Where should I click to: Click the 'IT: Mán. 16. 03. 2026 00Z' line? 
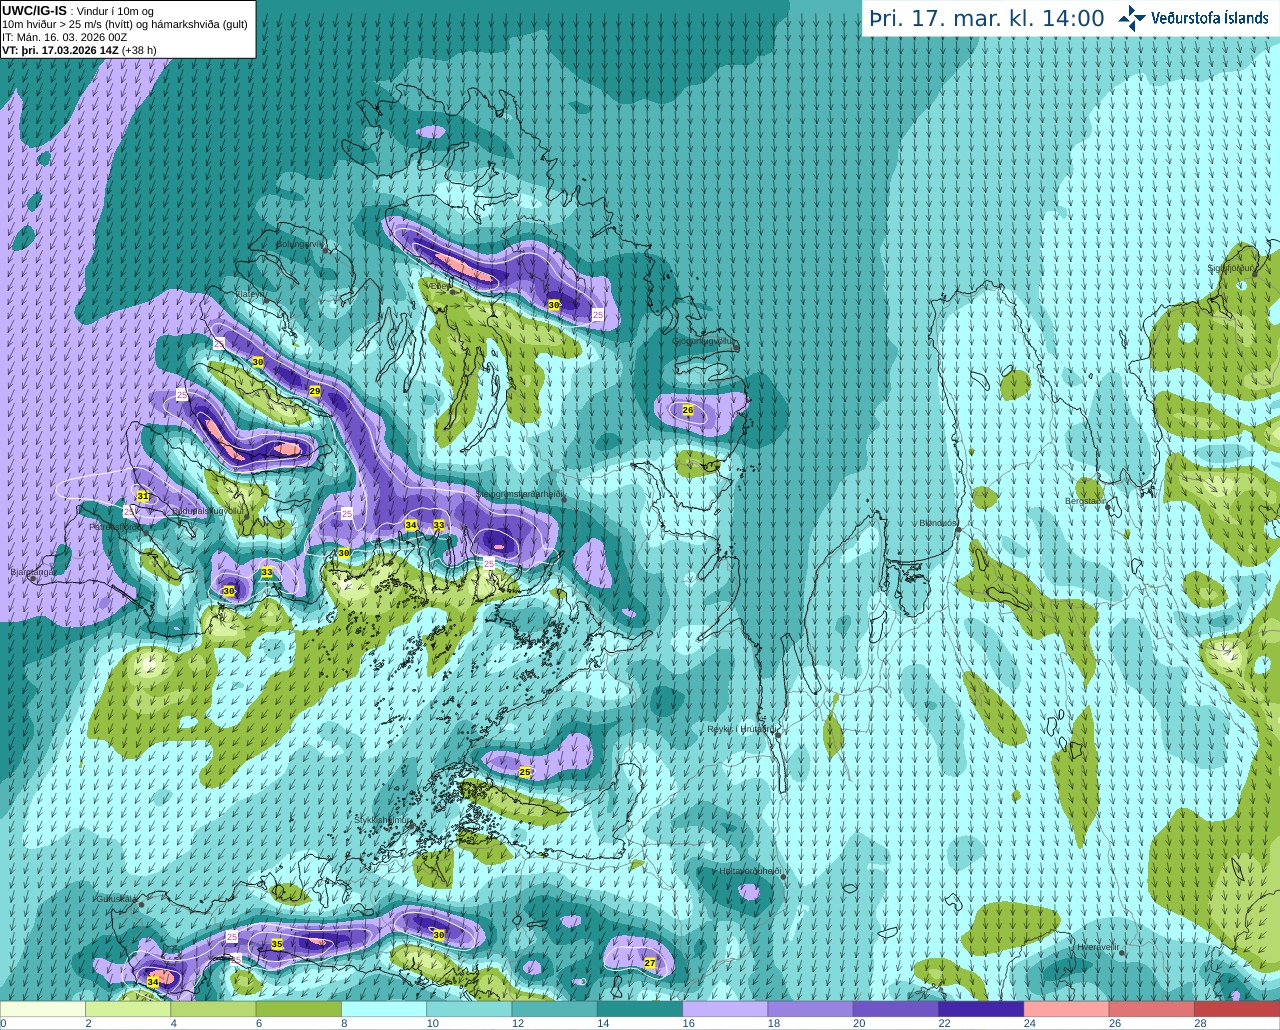pyautogui.click(x=65, y=37)
